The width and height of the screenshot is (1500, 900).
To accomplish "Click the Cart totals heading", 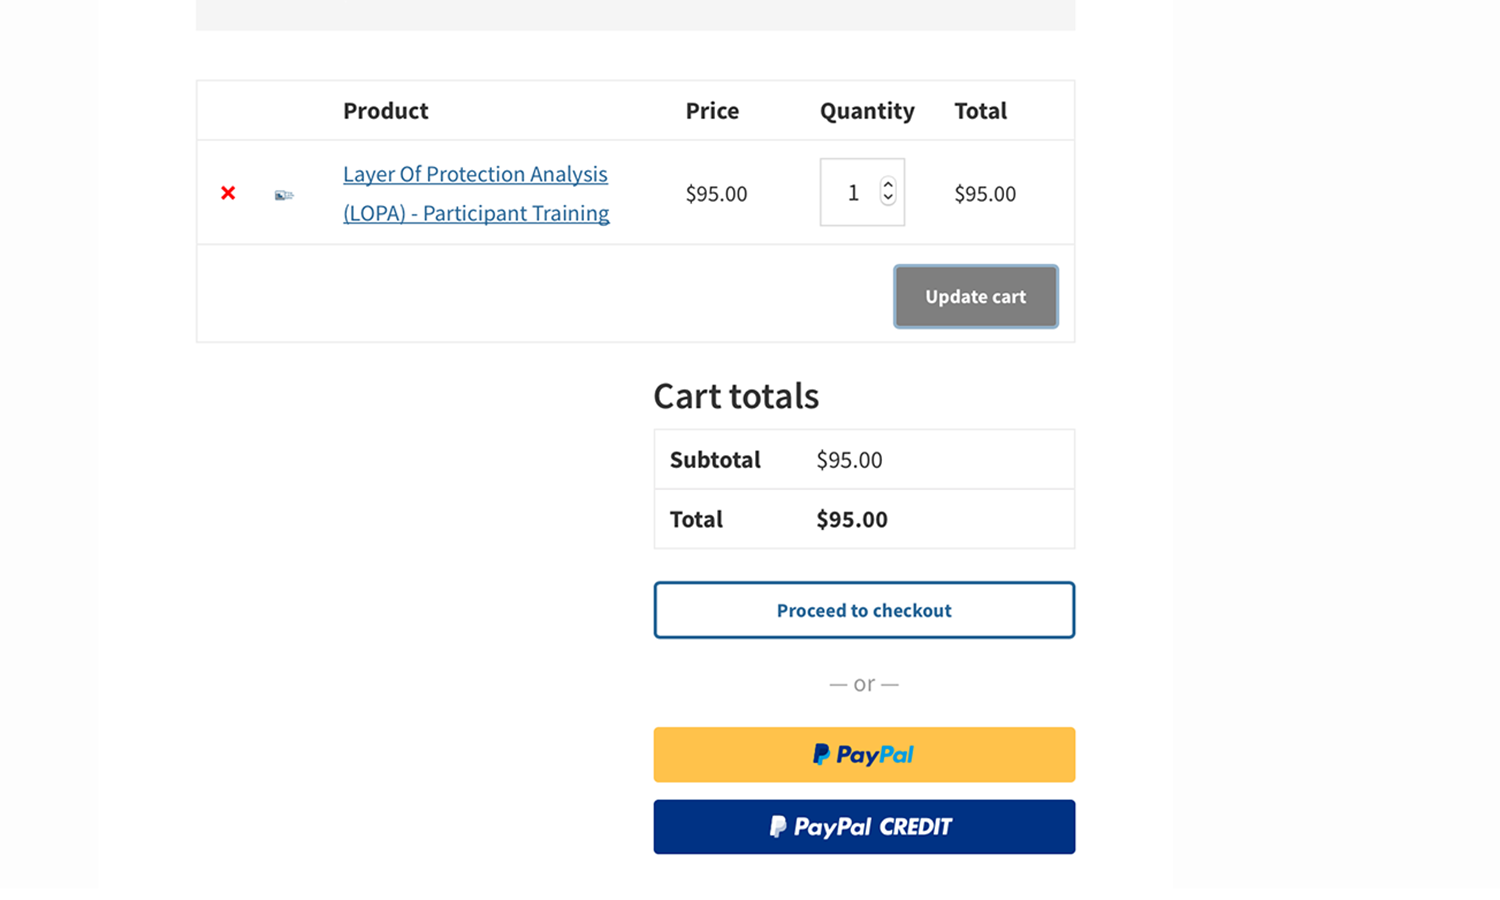I will tap(736, 396).
